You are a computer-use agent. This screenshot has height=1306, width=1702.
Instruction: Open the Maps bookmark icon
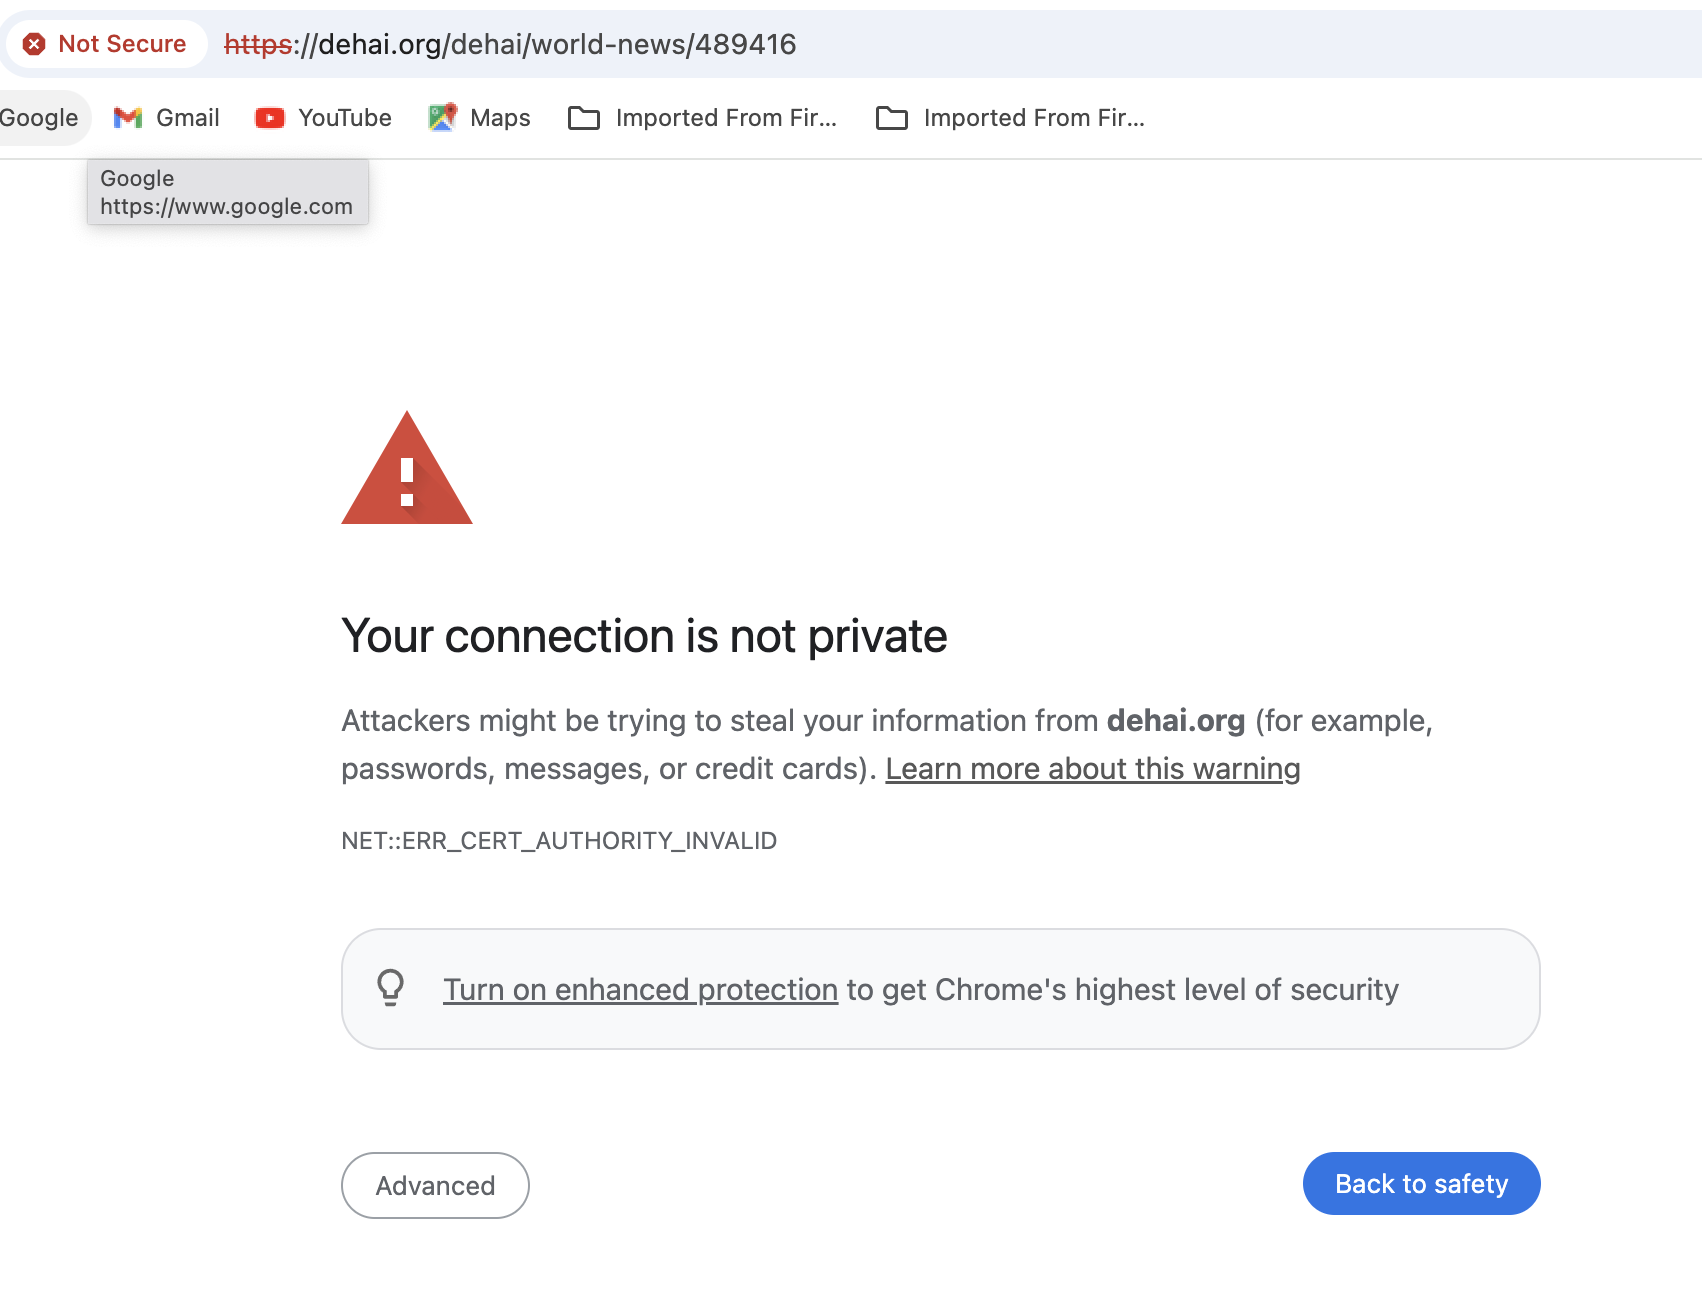[x=442, y=118]
